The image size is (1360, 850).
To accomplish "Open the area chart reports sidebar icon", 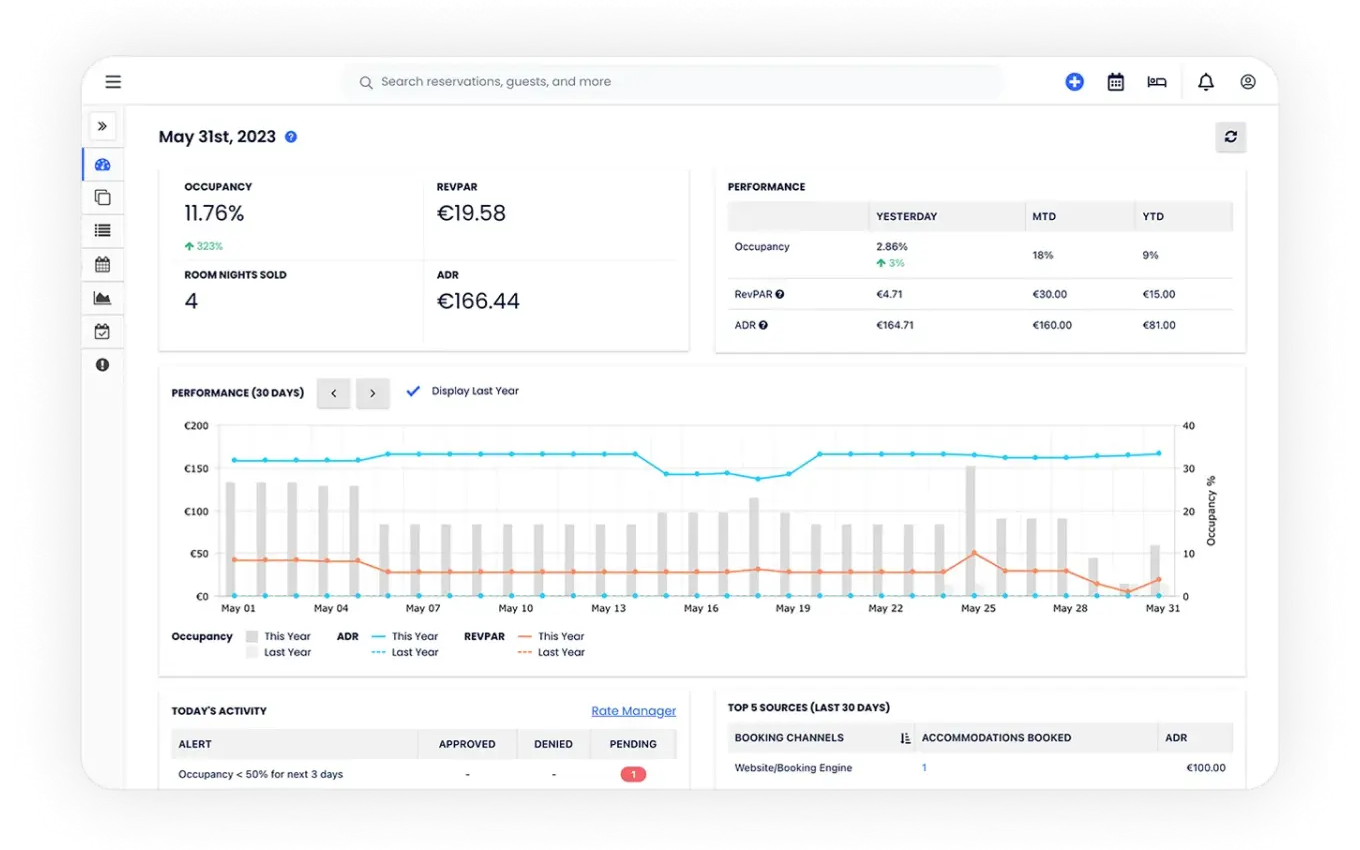I will 102,298.
